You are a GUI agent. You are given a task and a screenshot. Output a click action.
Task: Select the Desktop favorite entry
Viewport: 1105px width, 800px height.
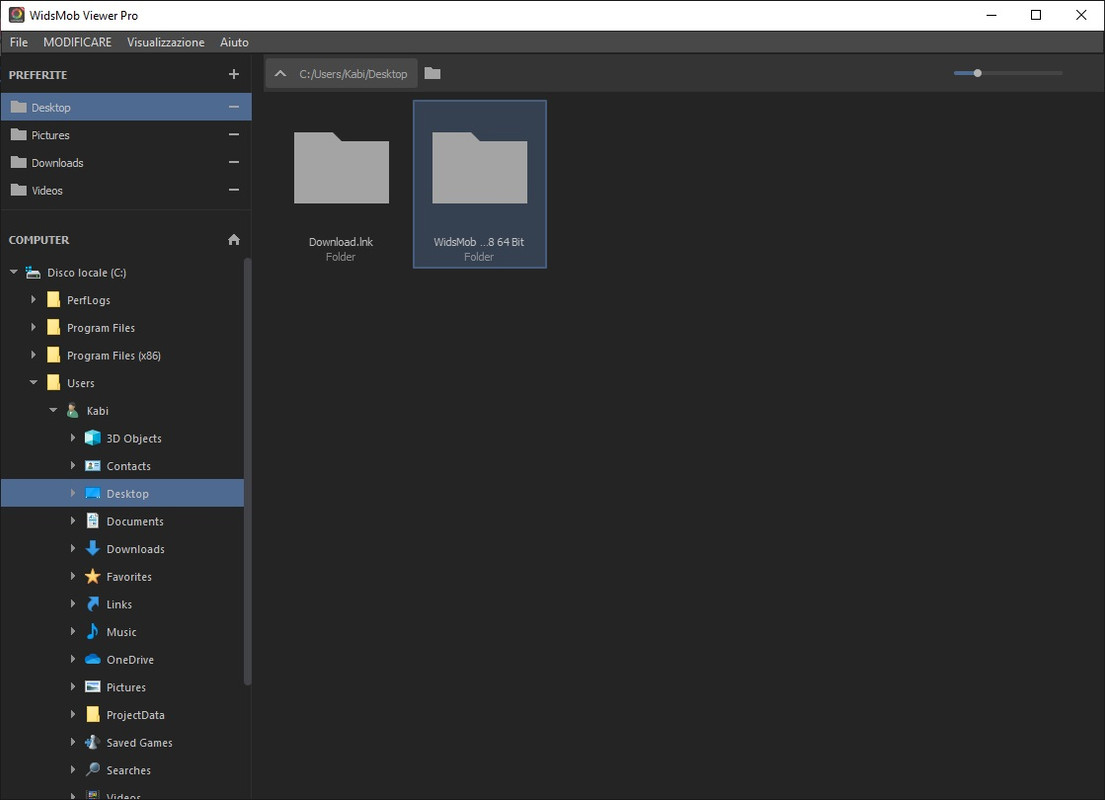pyautogui.click(x=126, y=107)
